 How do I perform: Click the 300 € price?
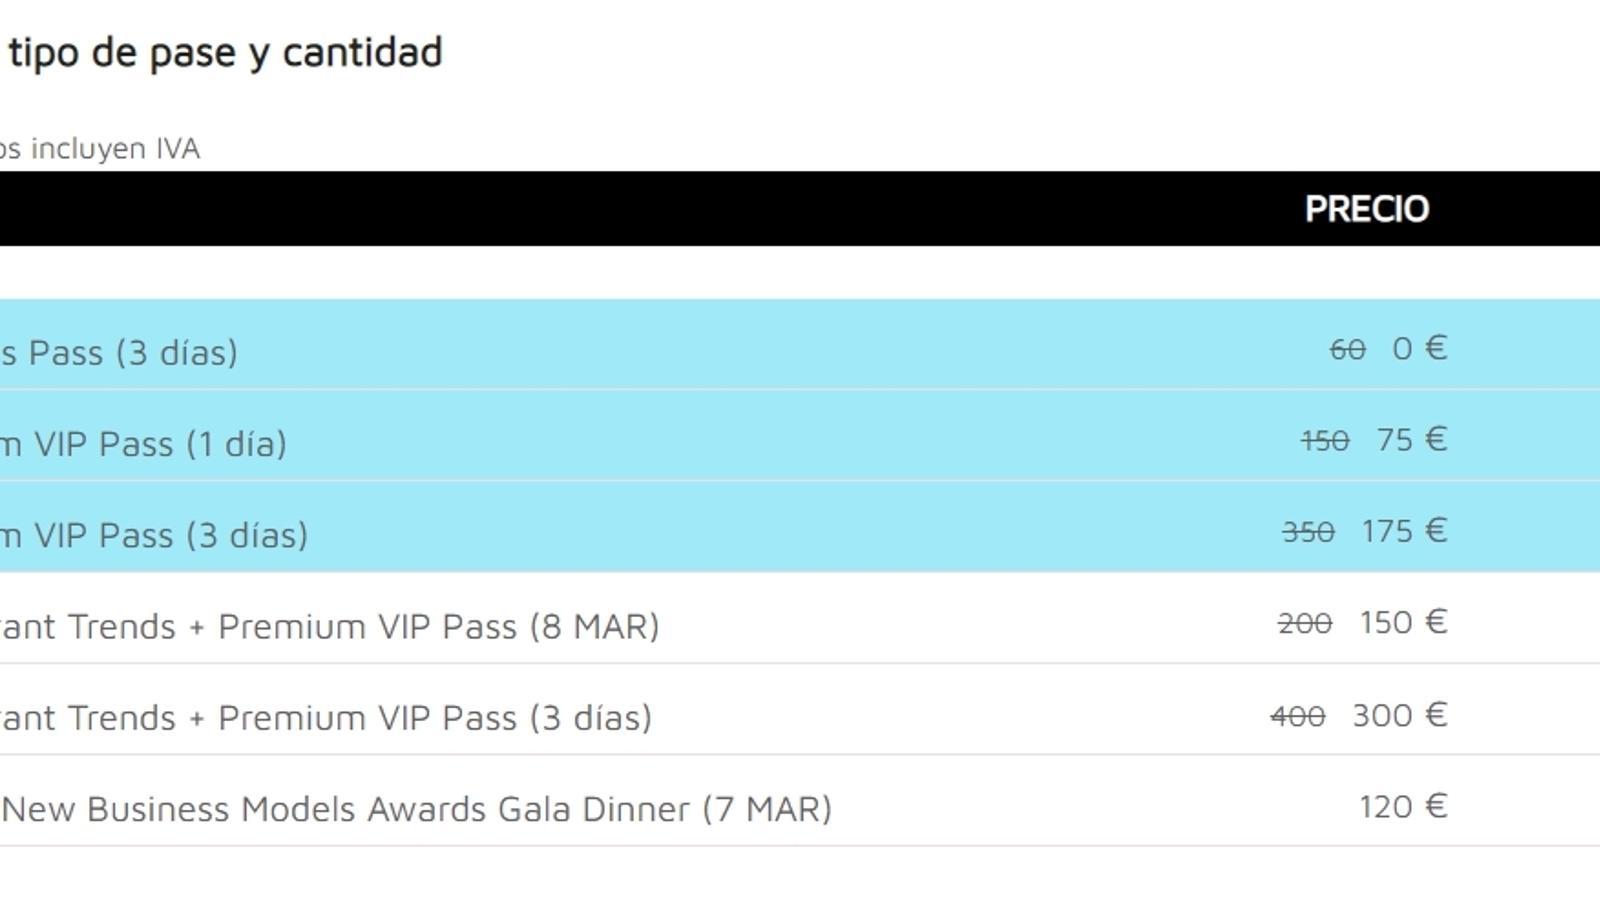pos(1399,715)
